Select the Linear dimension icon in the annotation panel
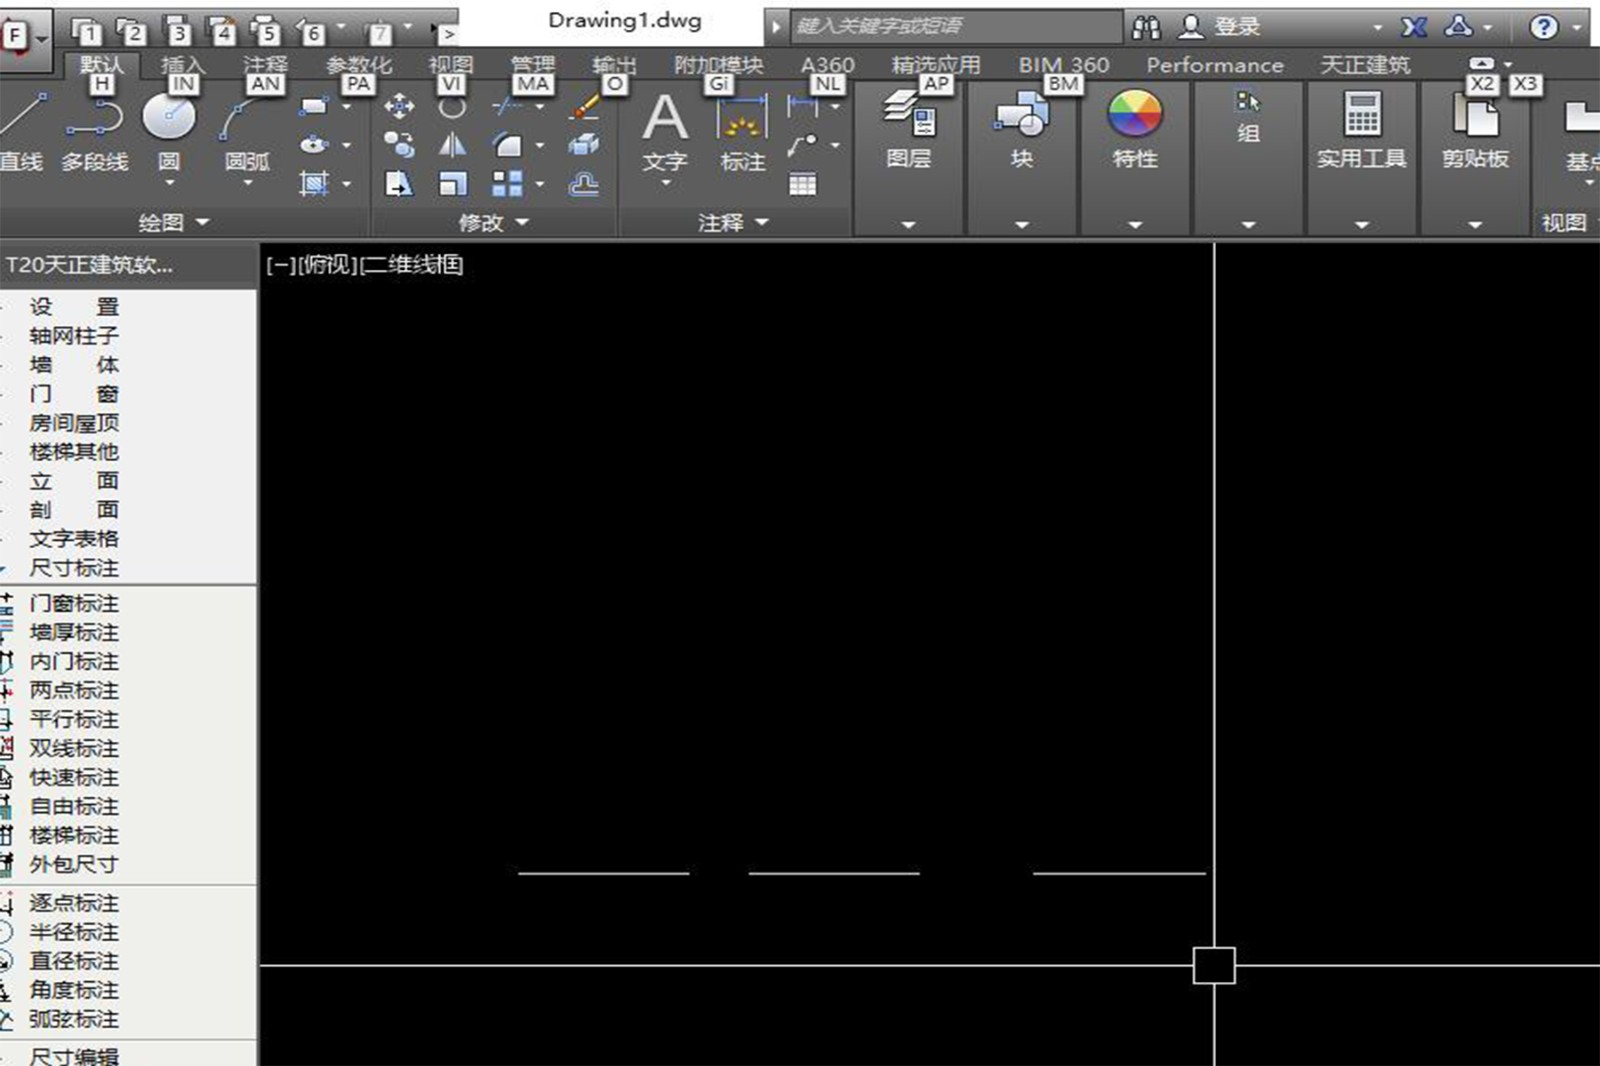The image size is (1600, 1066). click(802, 106)
